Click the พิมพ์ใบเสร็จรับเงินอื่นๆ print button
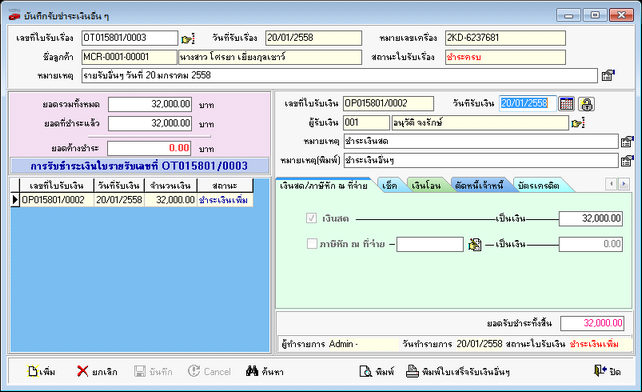The height and width of the screenshot is (392, 642). click(458, 372)
